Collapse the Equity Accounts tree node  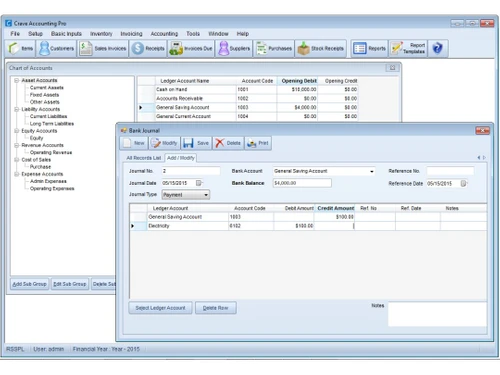point(16,131)
